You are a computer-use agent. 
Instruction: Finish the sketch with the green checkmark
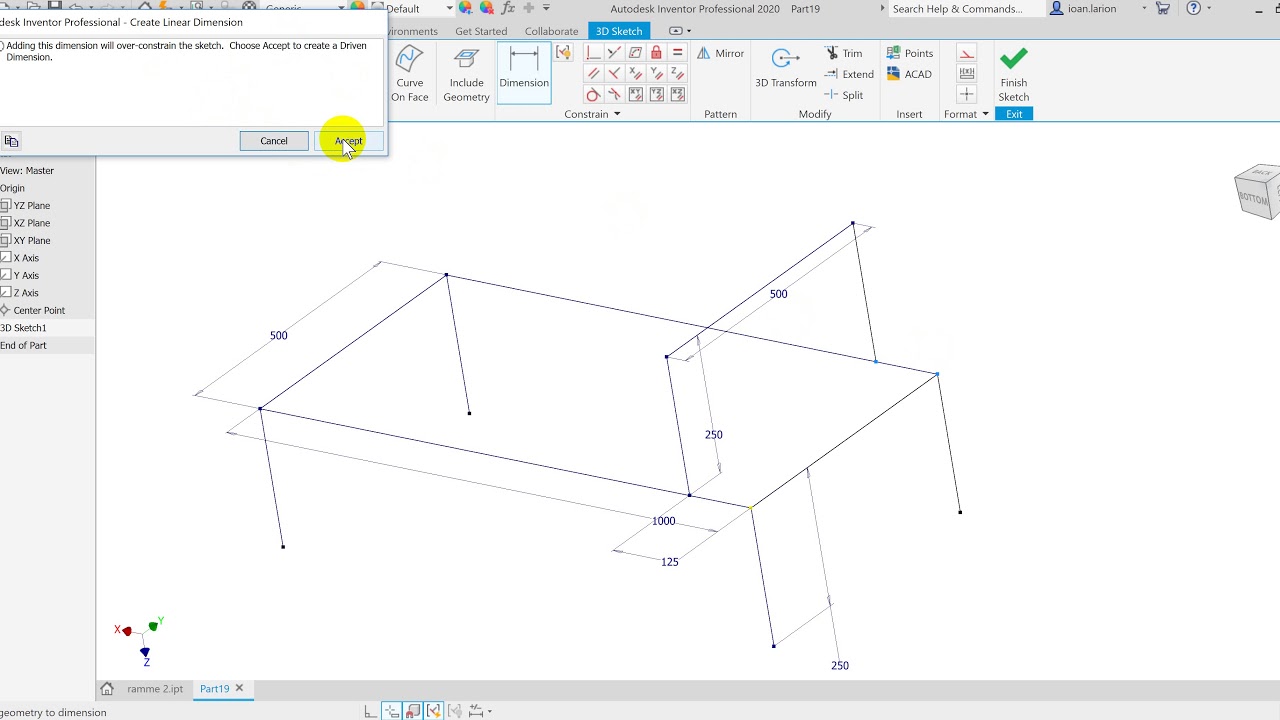(1013, 74)
